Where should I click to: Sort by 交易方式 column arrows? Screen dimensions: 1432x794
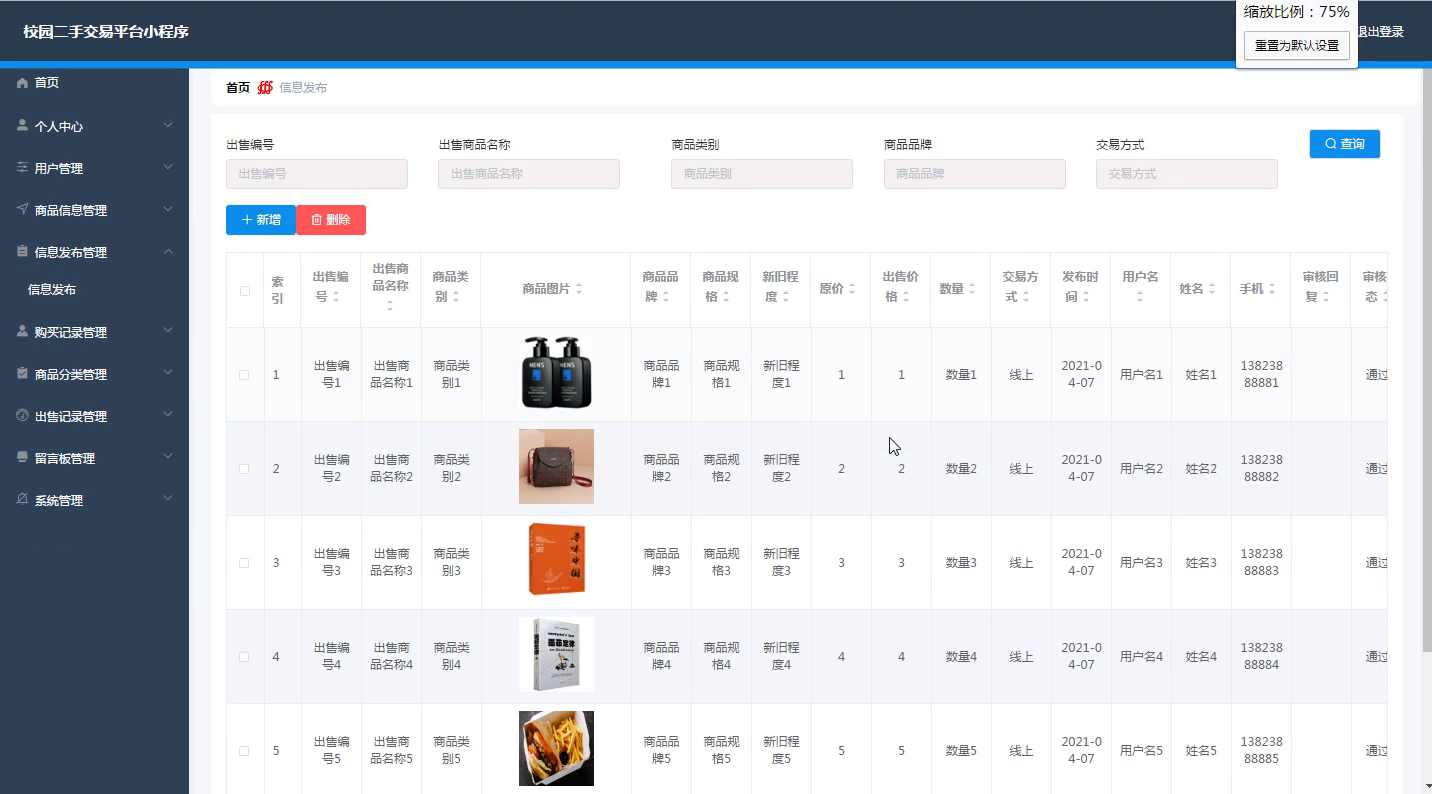coord(1026,297)
